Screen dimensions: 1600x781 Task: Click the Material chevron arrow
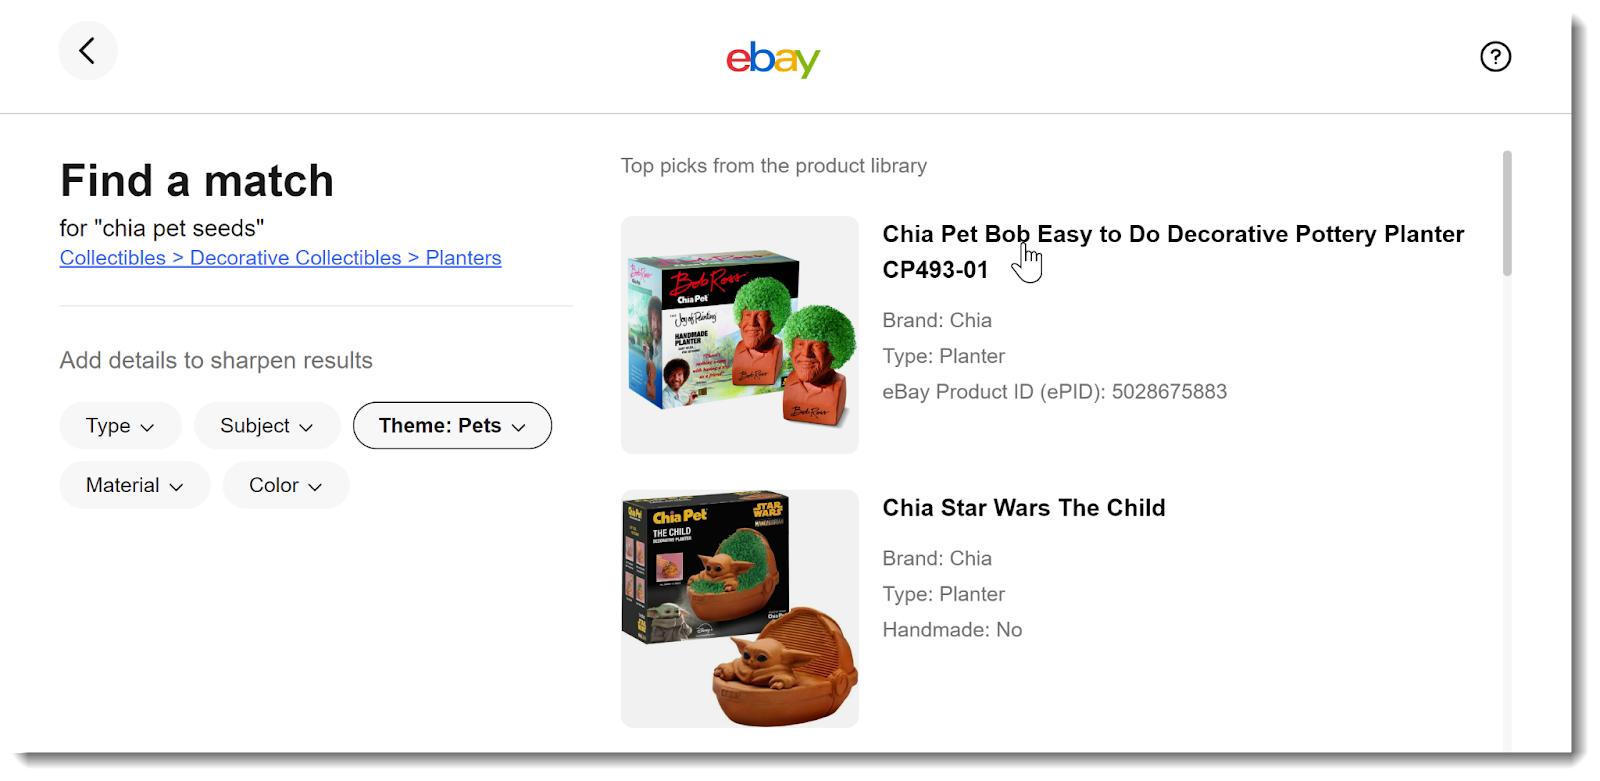(176, 487)
